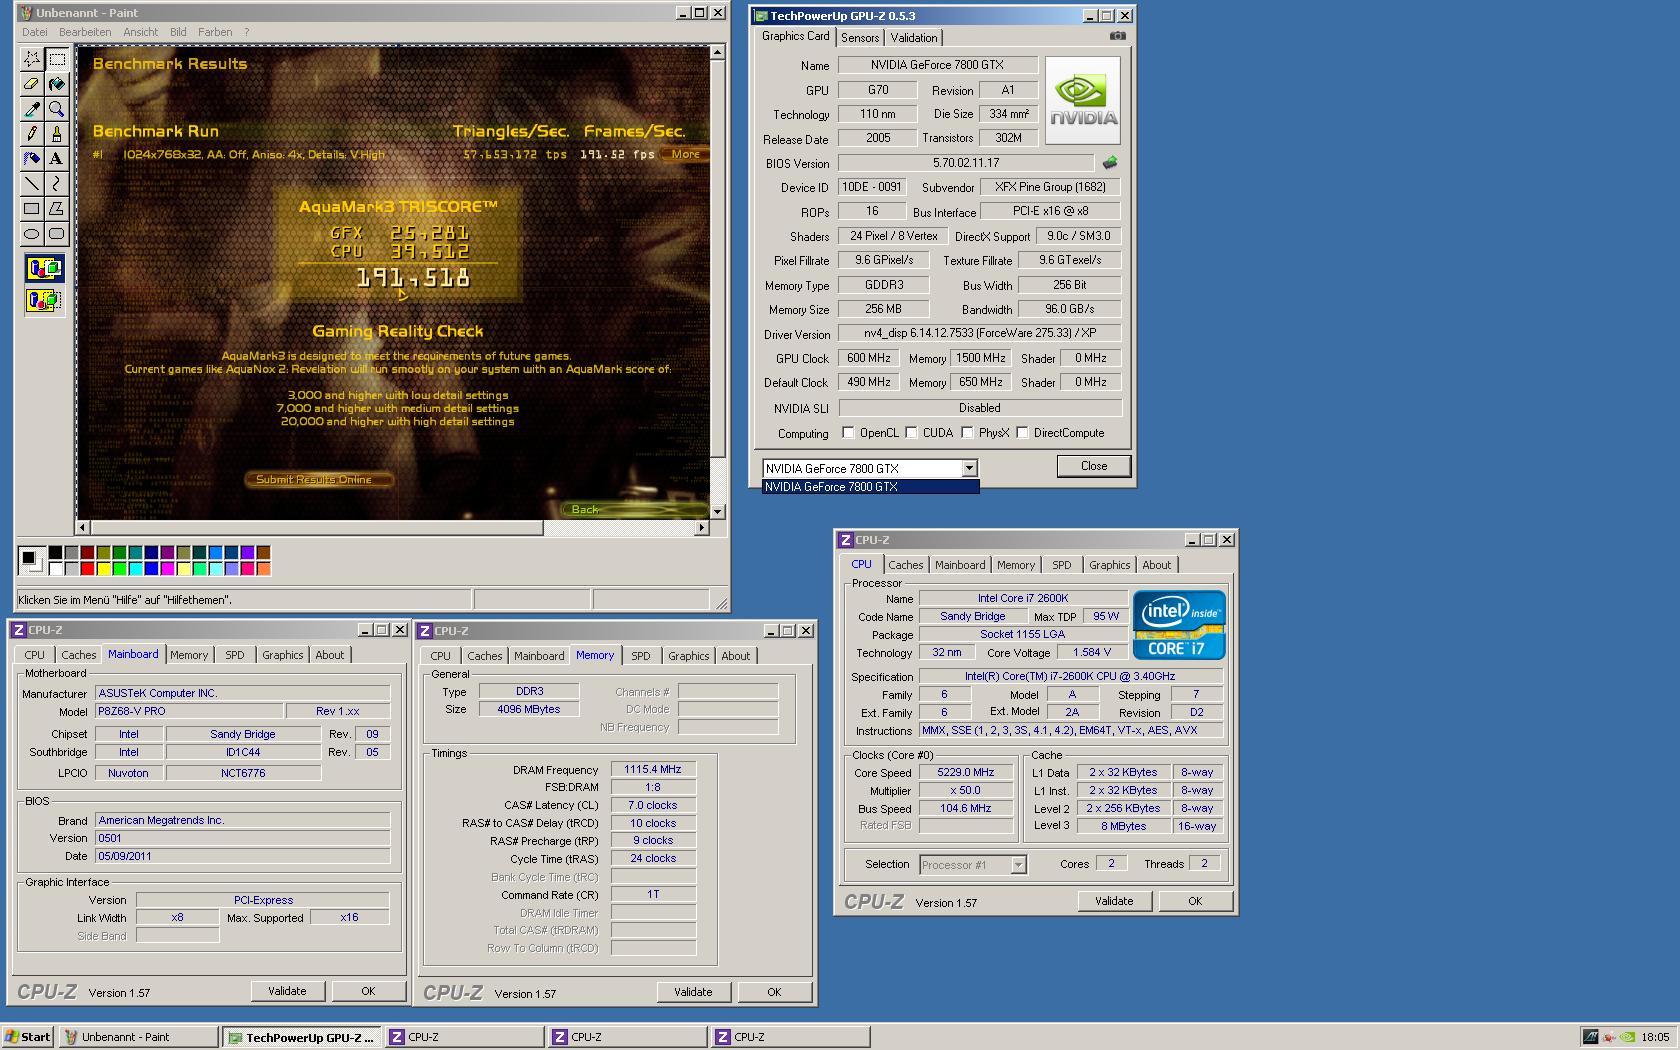
Task: Click the TechPowerUp GPU-Z taskbar button
Action: tap(302, 1037)
